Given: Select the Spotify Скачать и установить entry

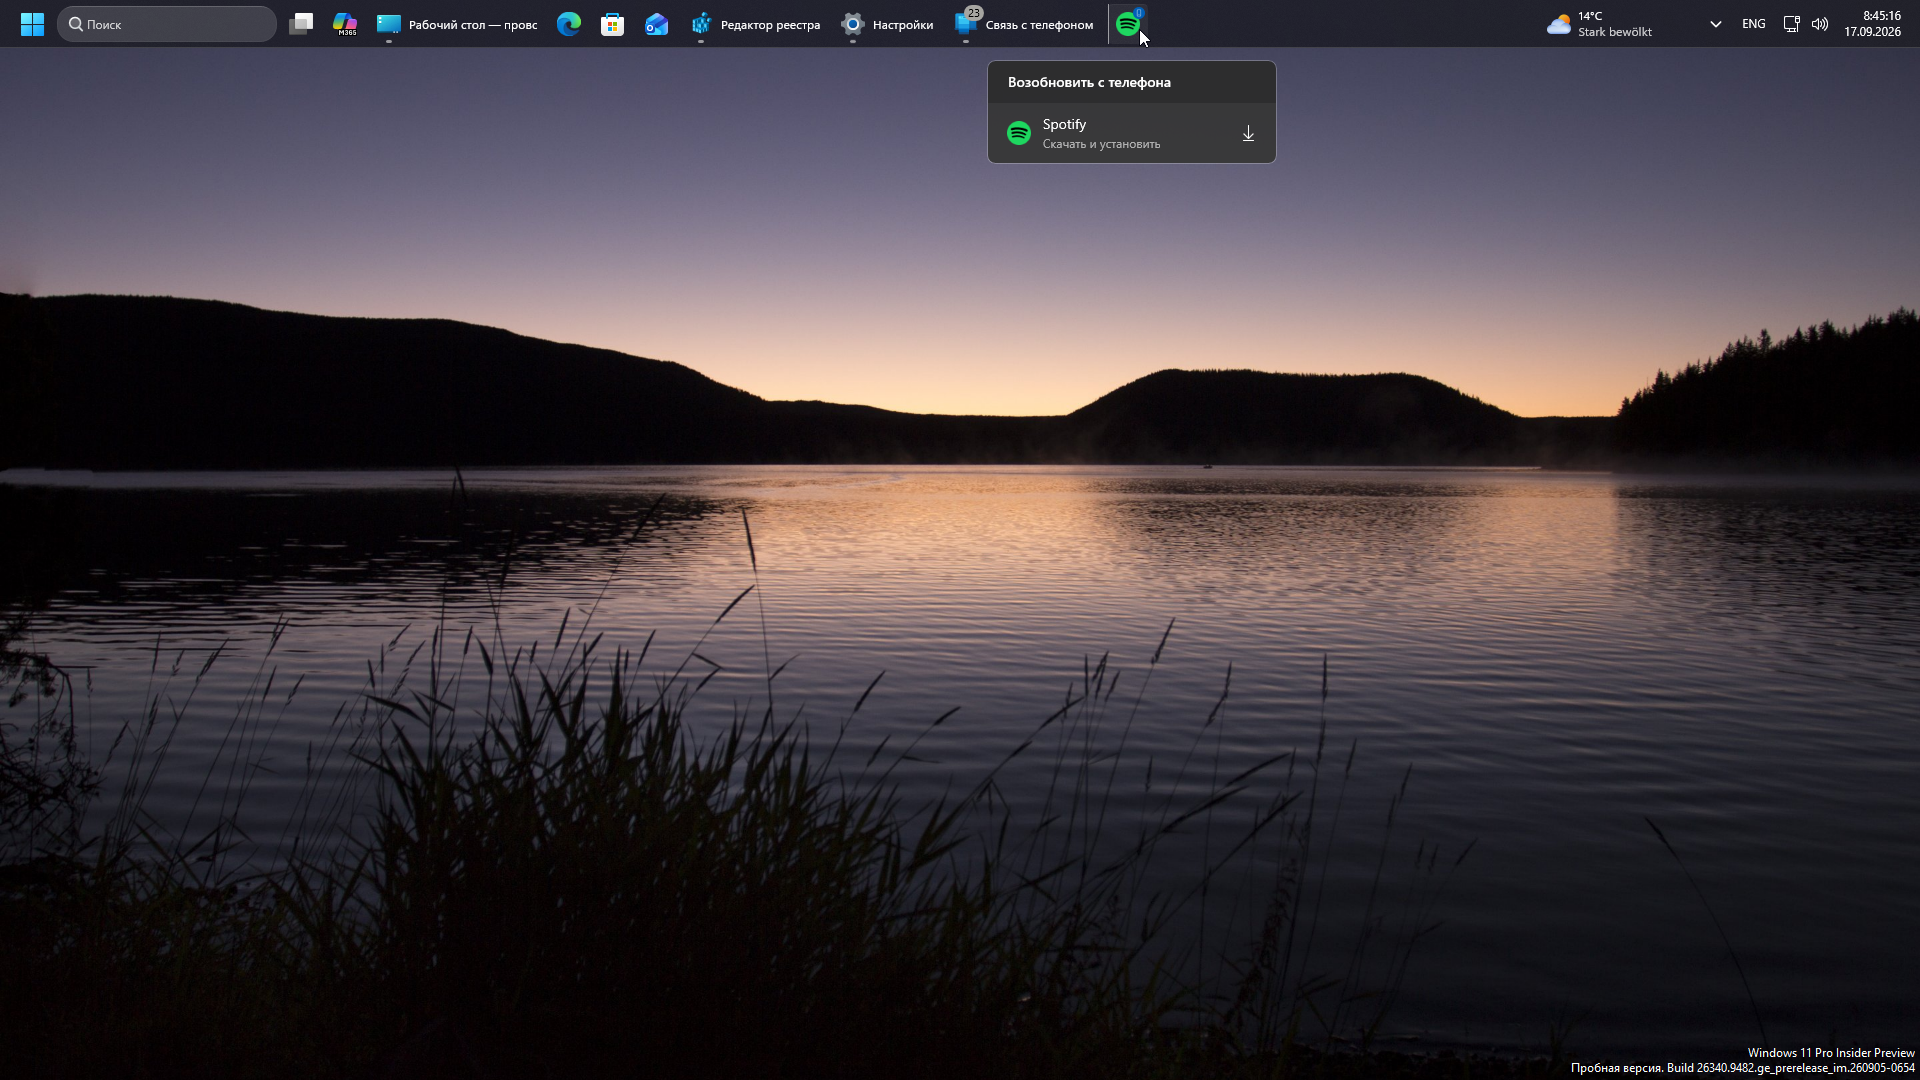Looking at the screenshot, I should (x=1131, y=133).
